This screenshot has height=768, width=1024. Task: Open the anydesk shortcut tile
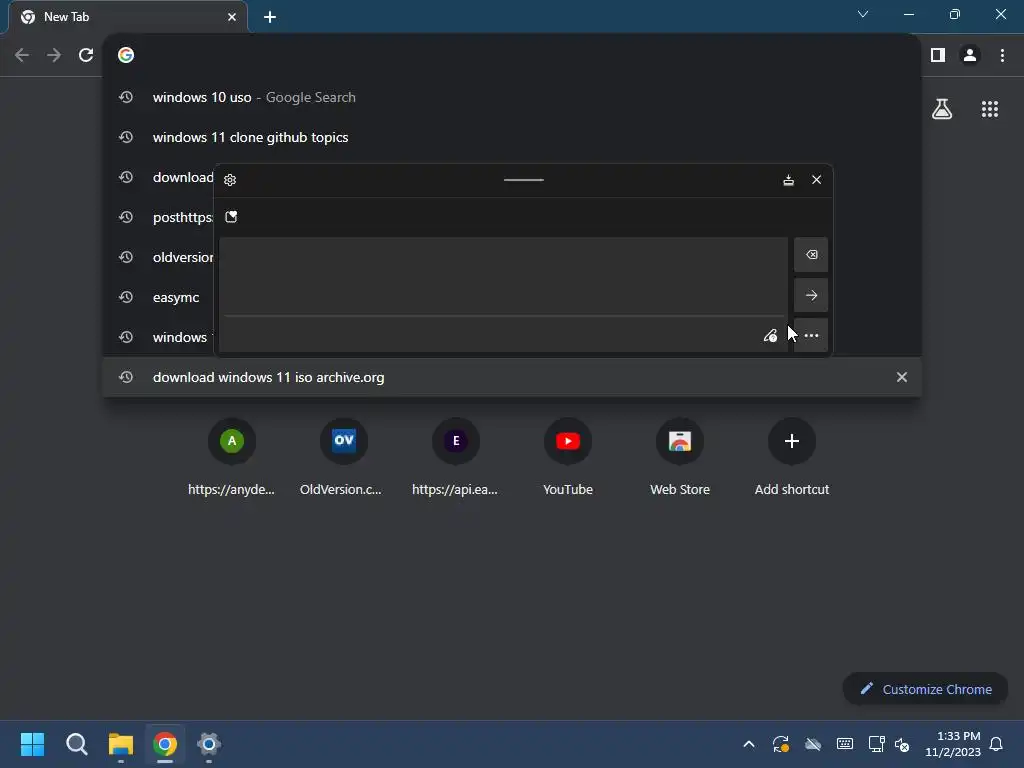(231, 457)
